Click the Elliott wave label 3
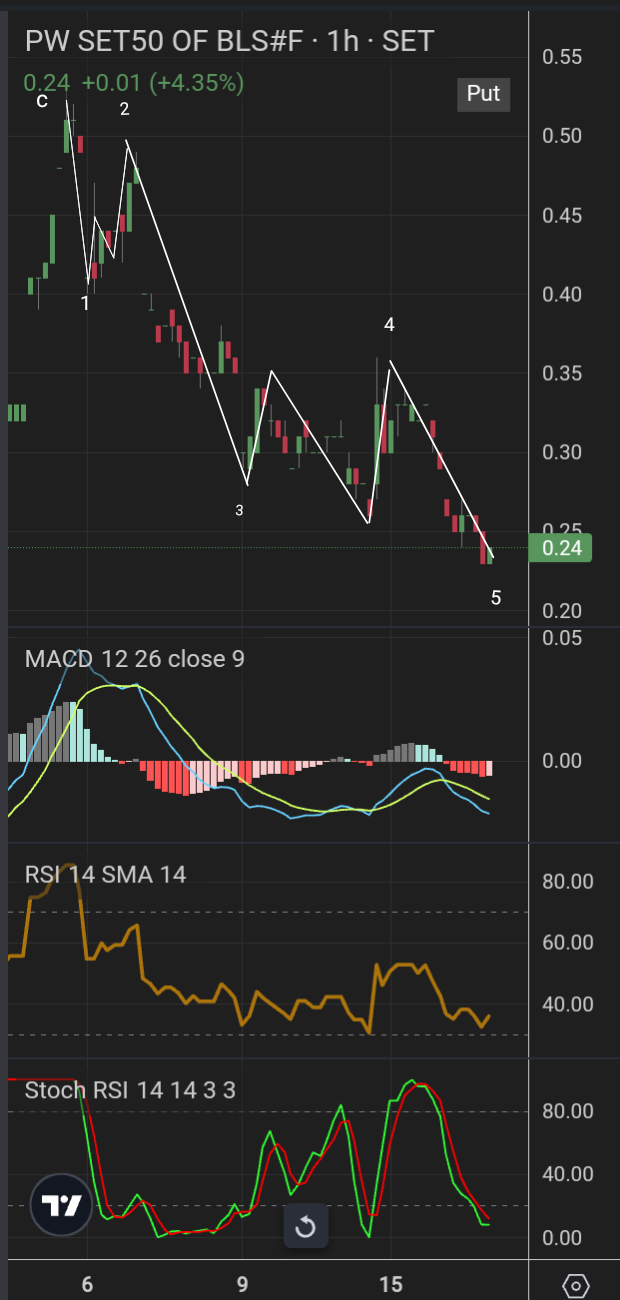This screenshot has width=620, height=1300. [x=239, y=510]
